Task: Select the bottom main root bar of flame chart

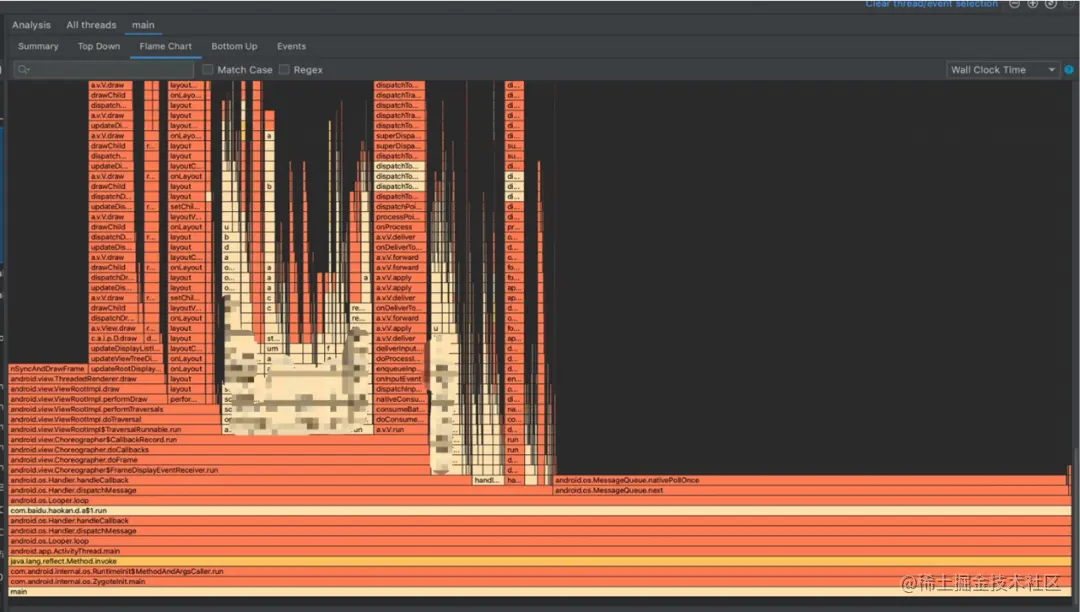Action: [539, 591]
